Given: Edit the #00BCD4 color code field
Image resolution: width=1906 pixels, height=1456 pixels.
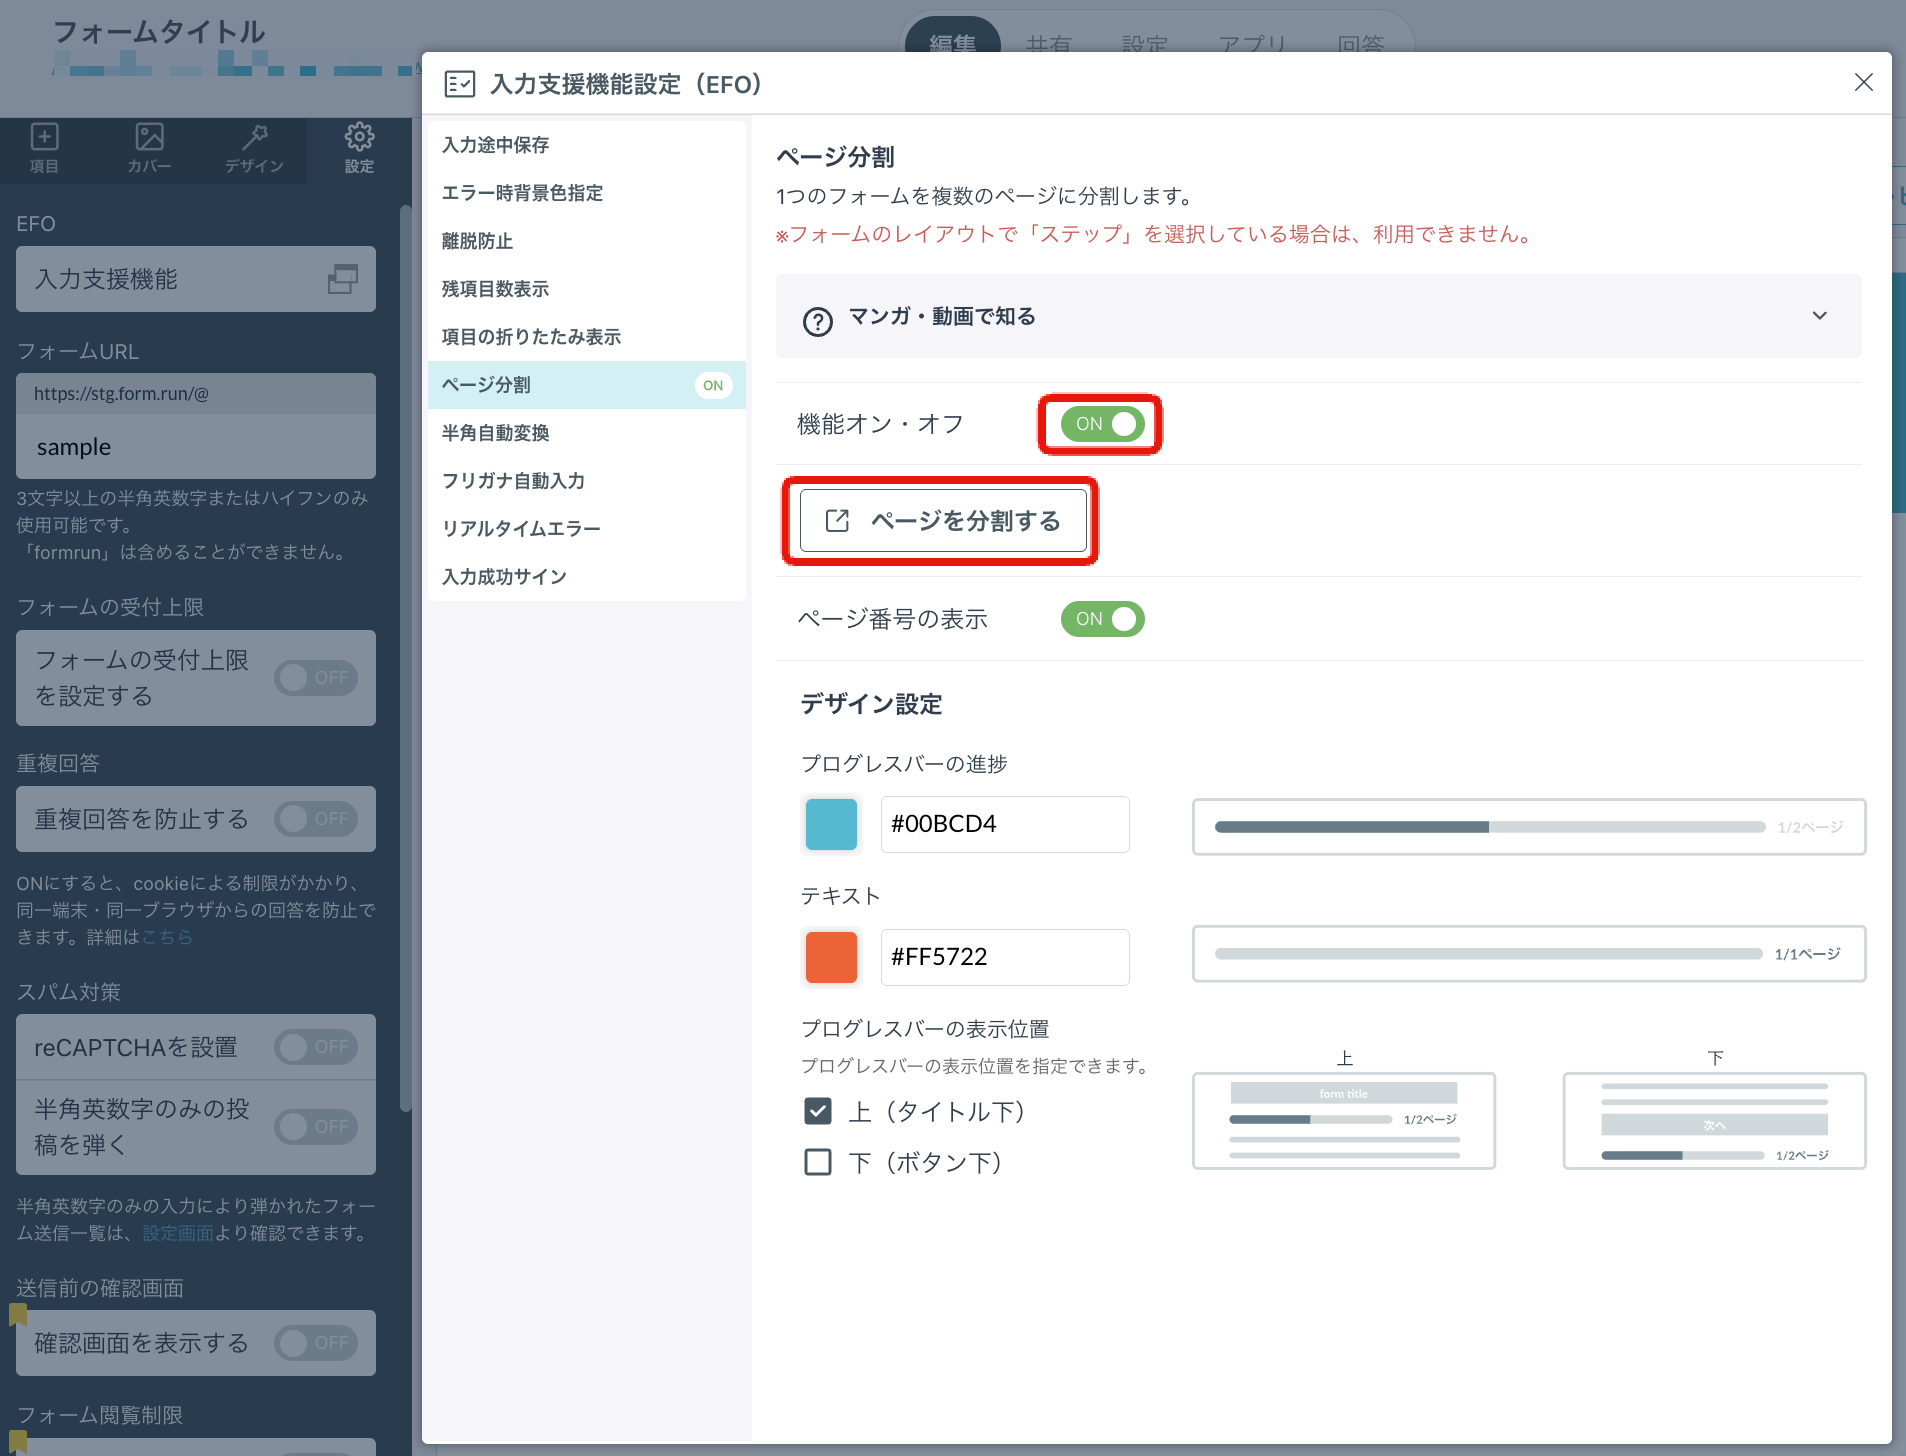Looking at the screenshot, I should 1004,824.
